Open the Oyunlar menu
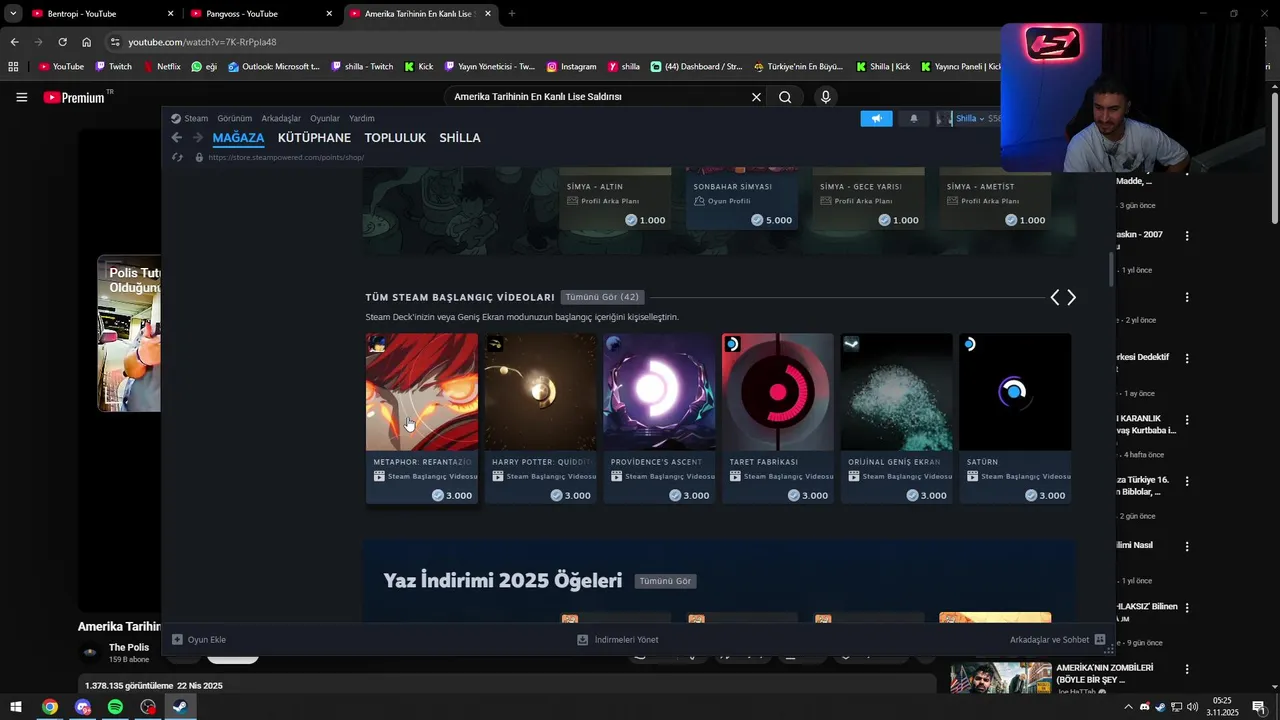Viewport: 1280px width, 720px height. (x=325, y=118)
